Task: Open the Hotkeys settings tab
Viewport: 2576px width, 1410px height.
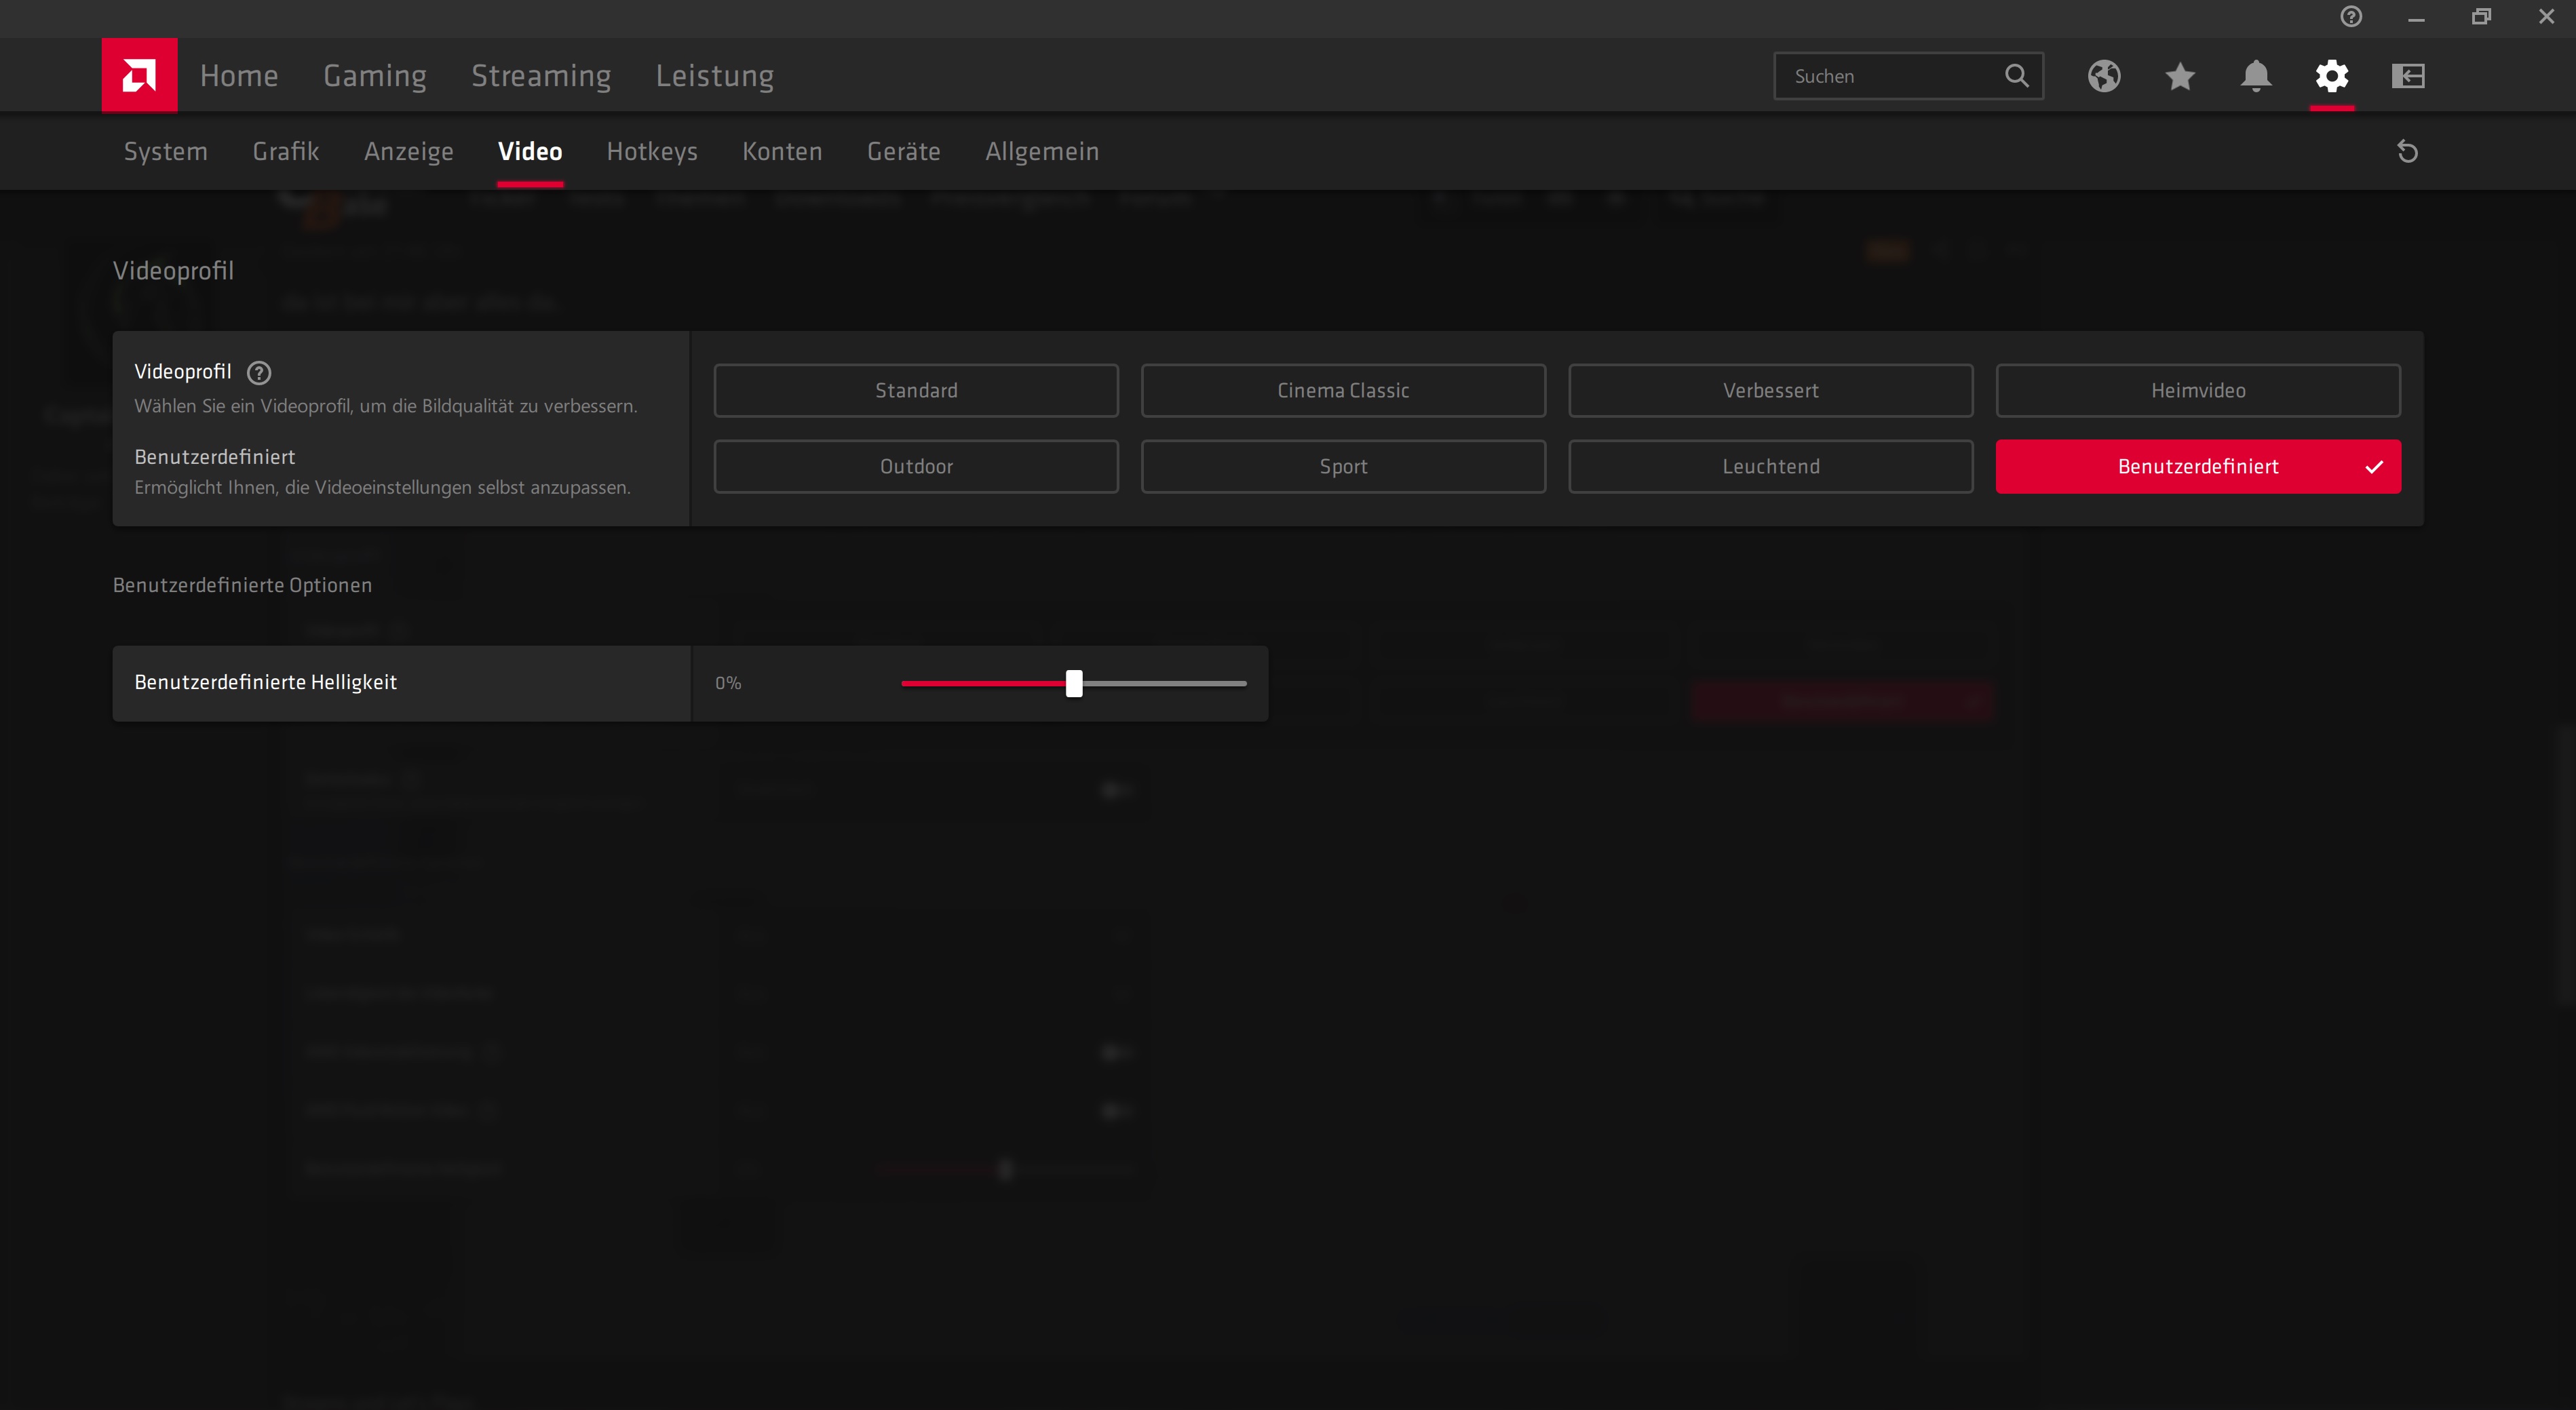Action: 652,152
